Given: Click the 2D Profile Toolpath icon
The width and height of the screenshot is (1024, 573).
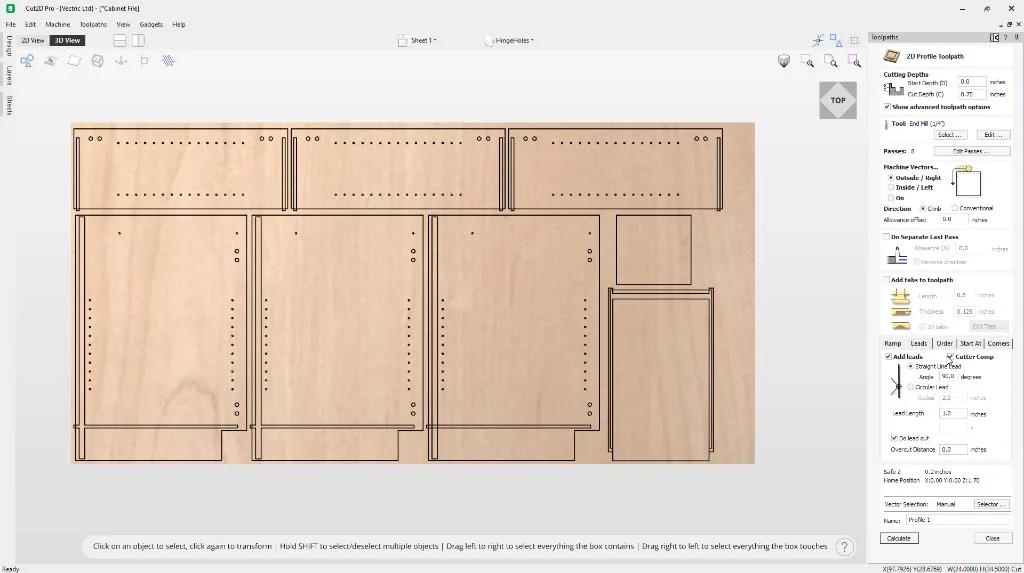Looking at the screenshot, I should (891, 56).
